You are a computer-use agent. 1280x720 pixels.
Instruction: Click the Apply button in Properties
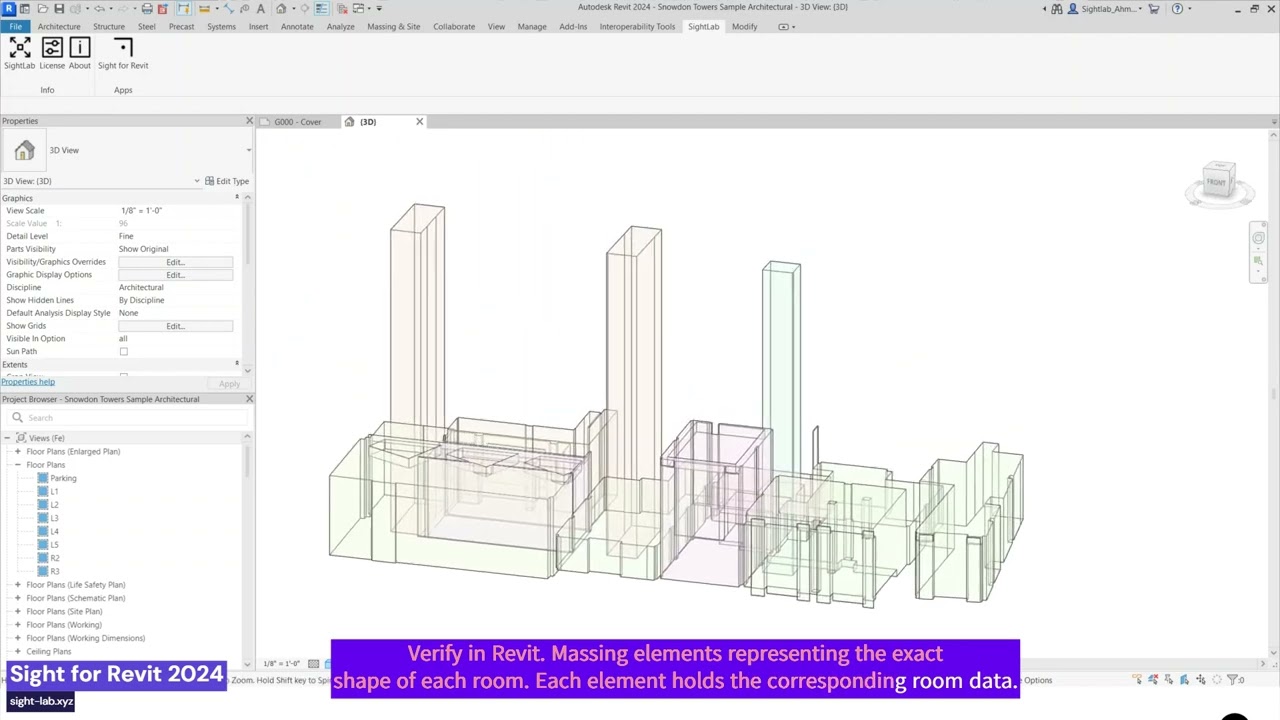[x=229, y=384]
